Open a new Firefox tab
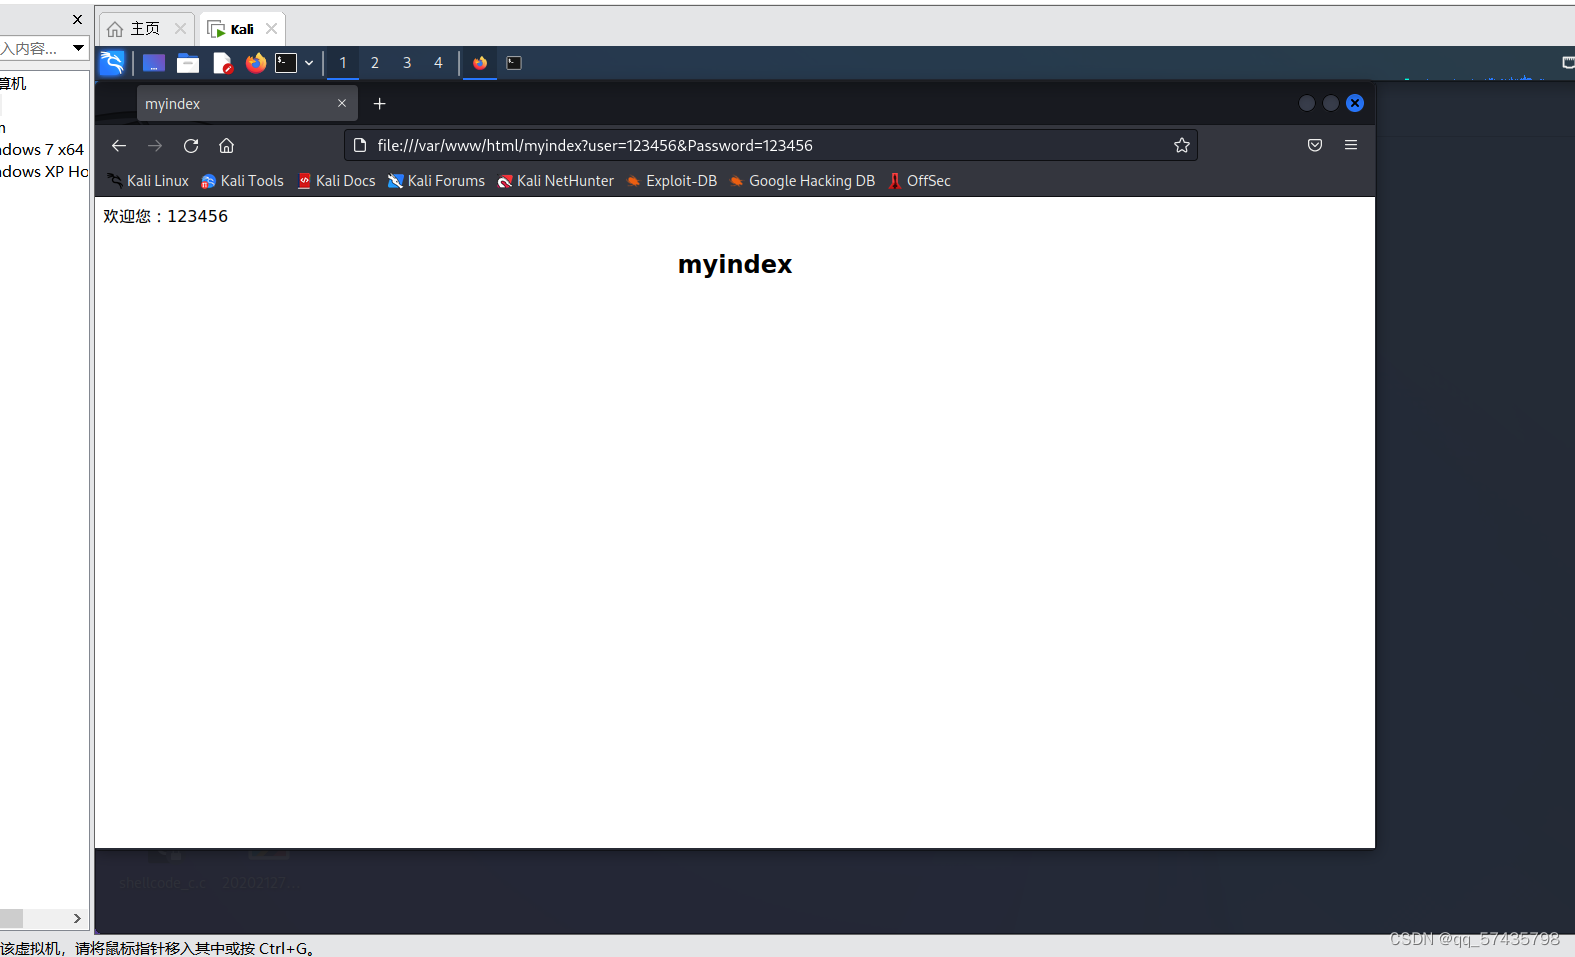Viewport: 1575px width, 957px height. pyautogui.click(x=380, y=103)
